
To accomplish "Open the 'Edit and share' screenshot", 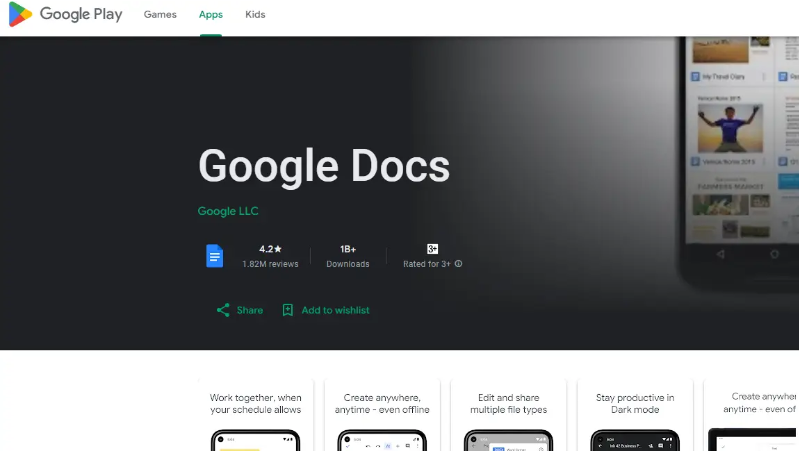I will 509,415.
